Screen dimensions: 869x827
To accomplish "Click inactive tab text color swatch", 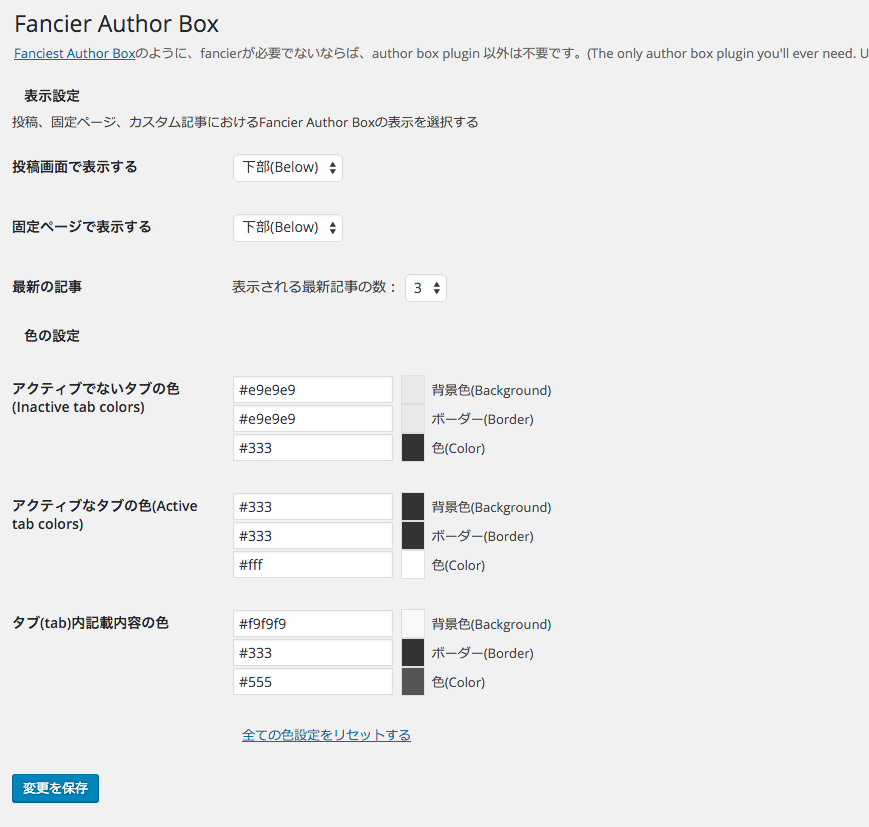I will coord(413,448).
